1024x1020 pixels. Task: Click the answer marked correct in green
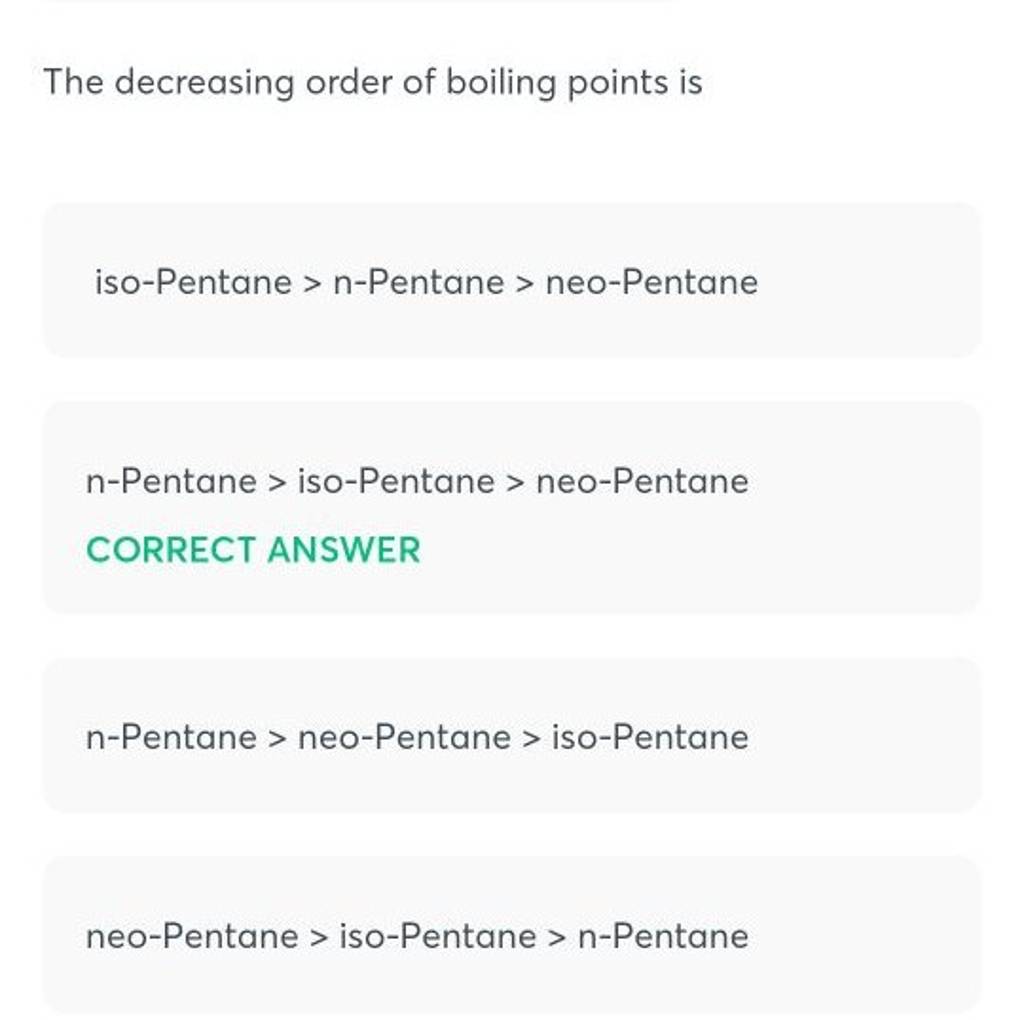[x=417, y=481]
